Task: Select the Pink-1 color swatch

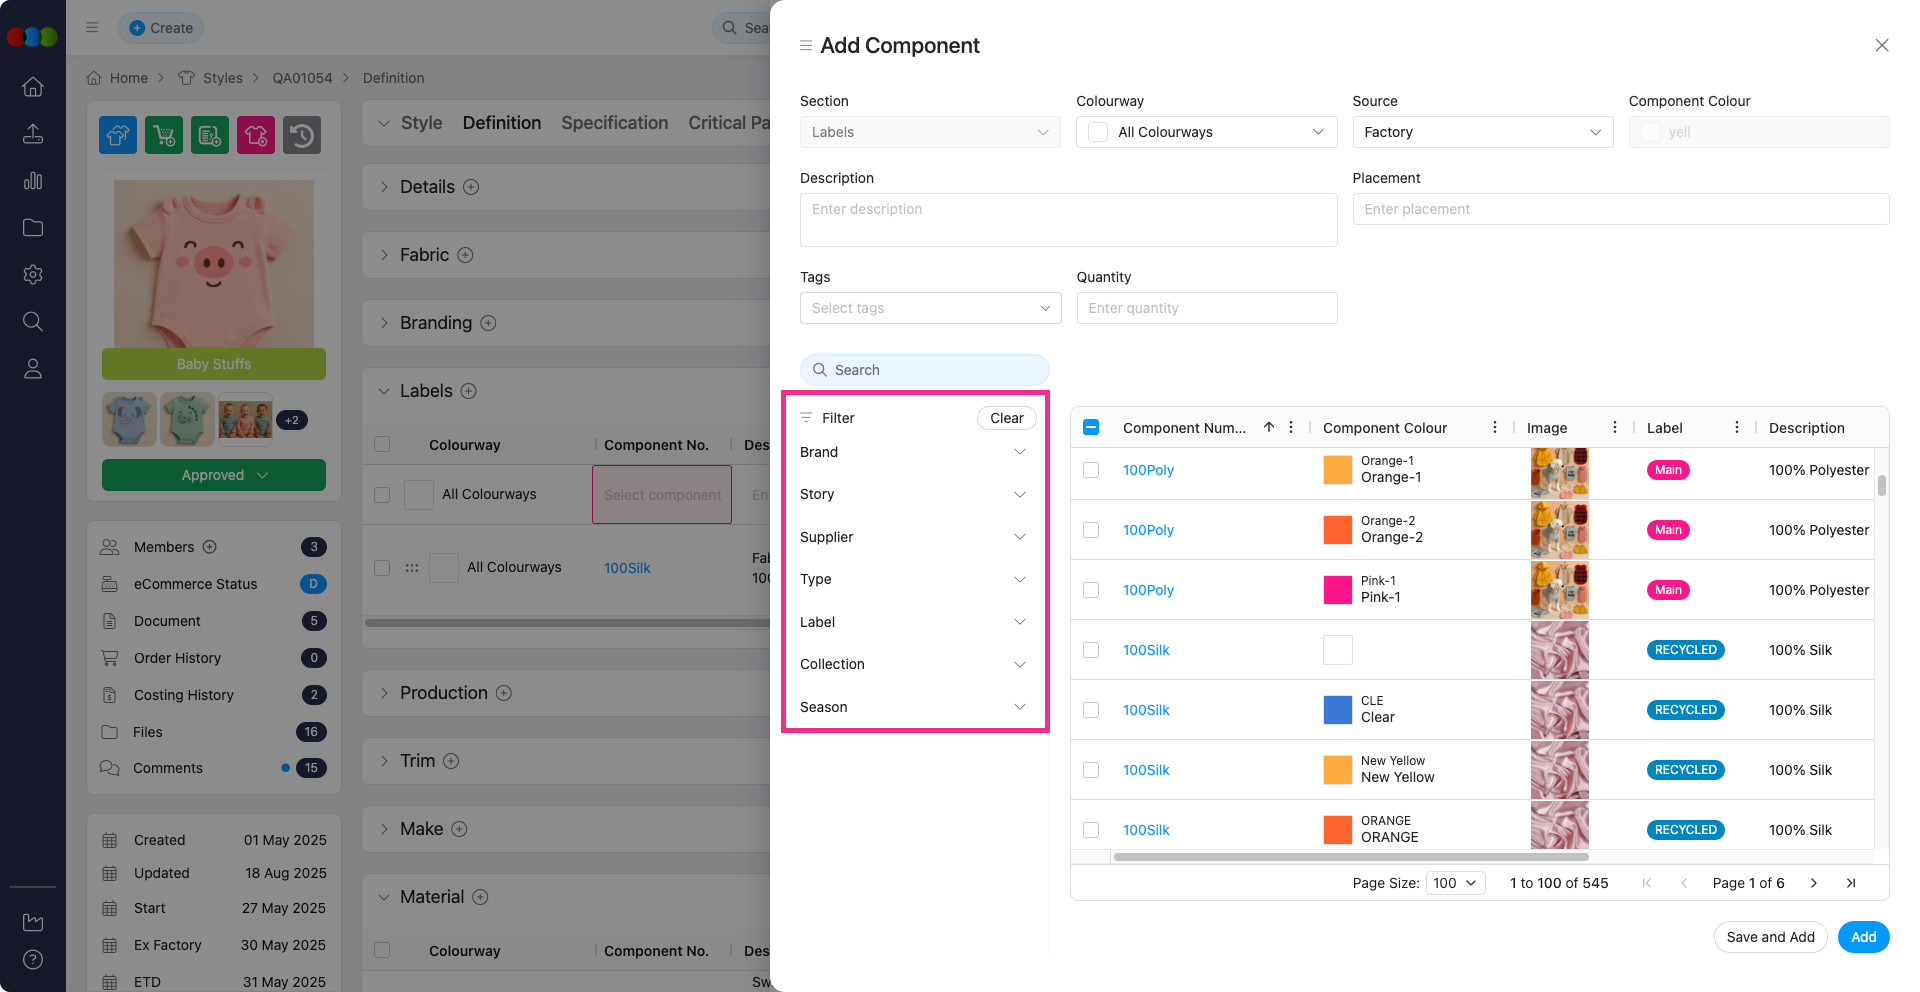Action: click(x=1337, y=590)
